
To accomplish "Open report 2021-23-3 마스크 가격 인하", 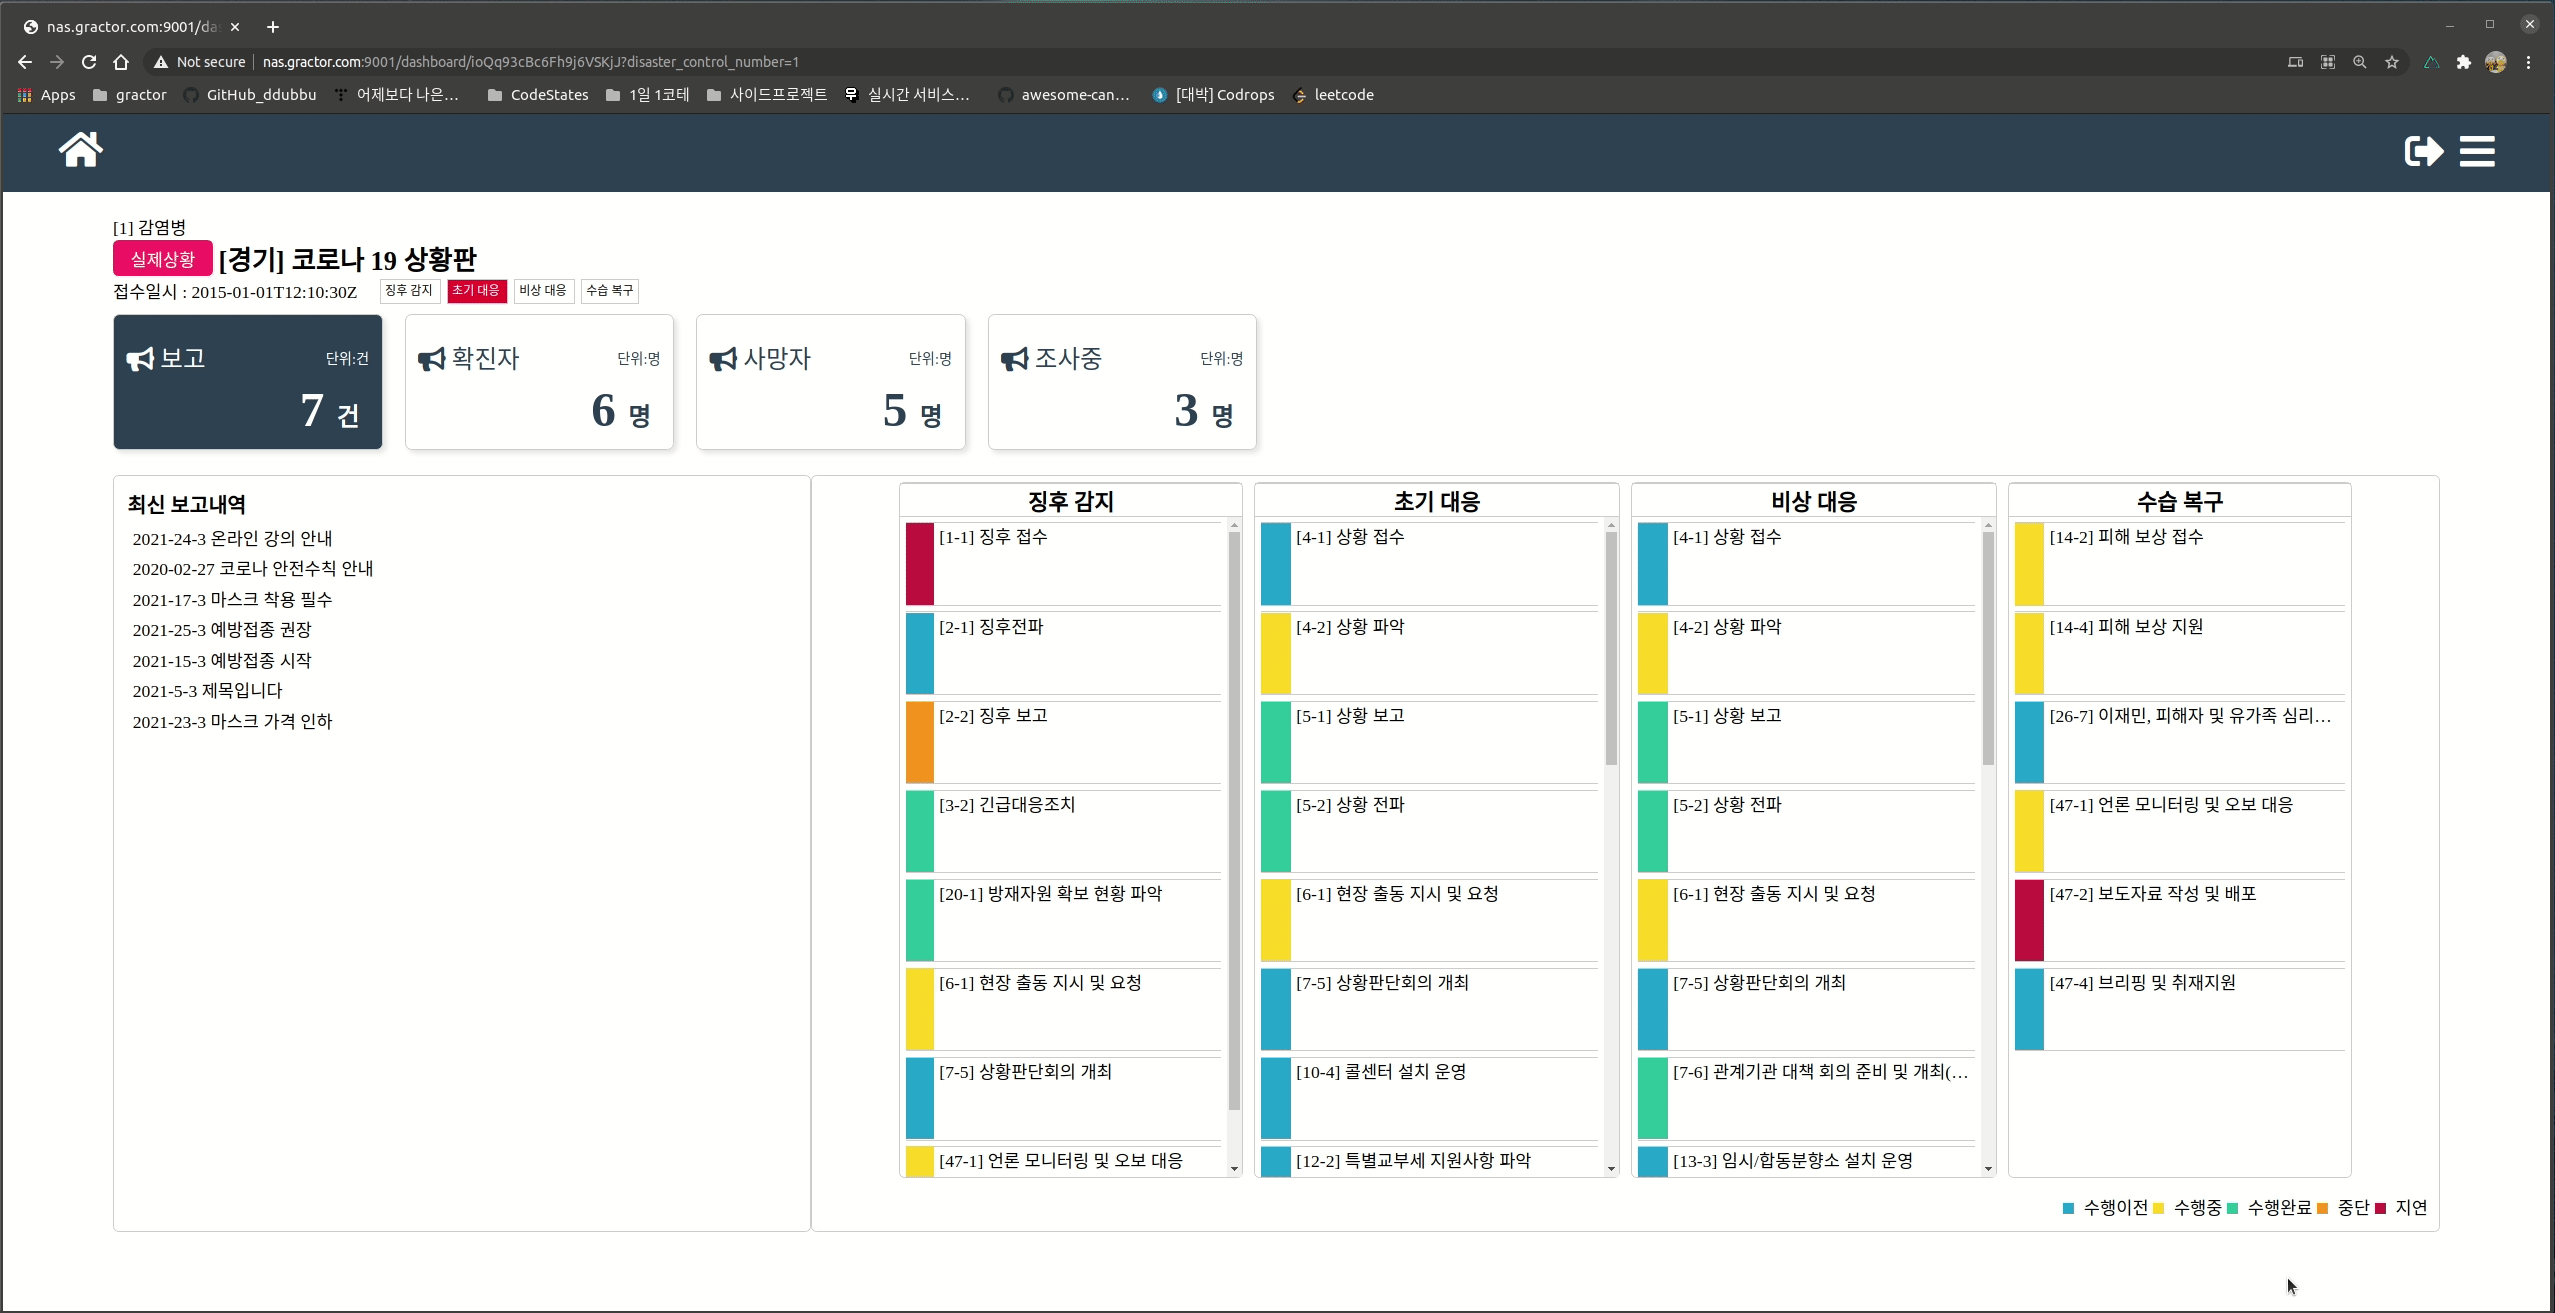I will click(x=232, y=721).
